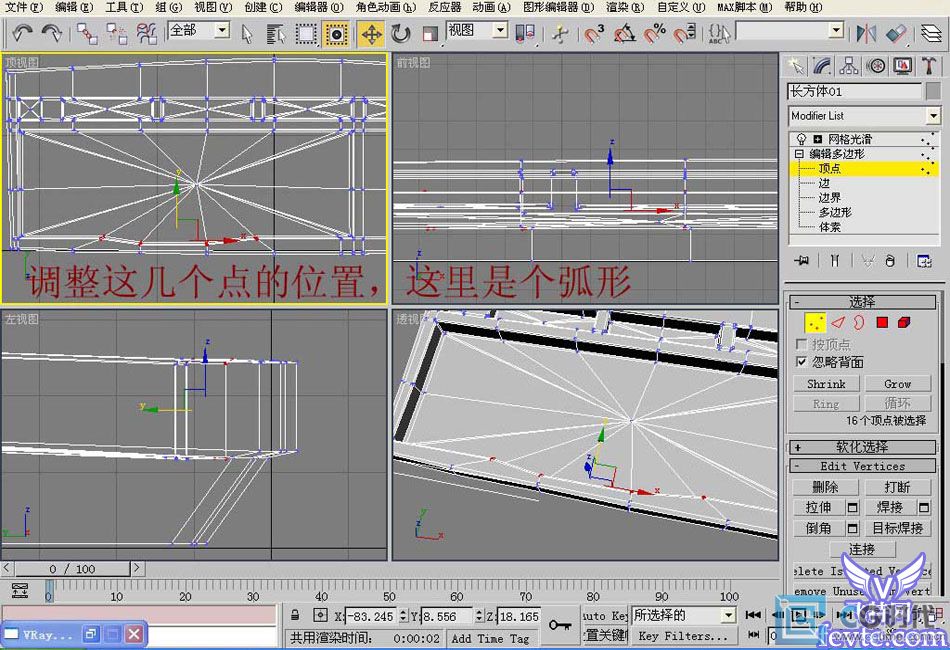The height and width of the screenshot is (650, 950).
Task: Open the named selection sets dropdown
Action: tap(836, 30)
